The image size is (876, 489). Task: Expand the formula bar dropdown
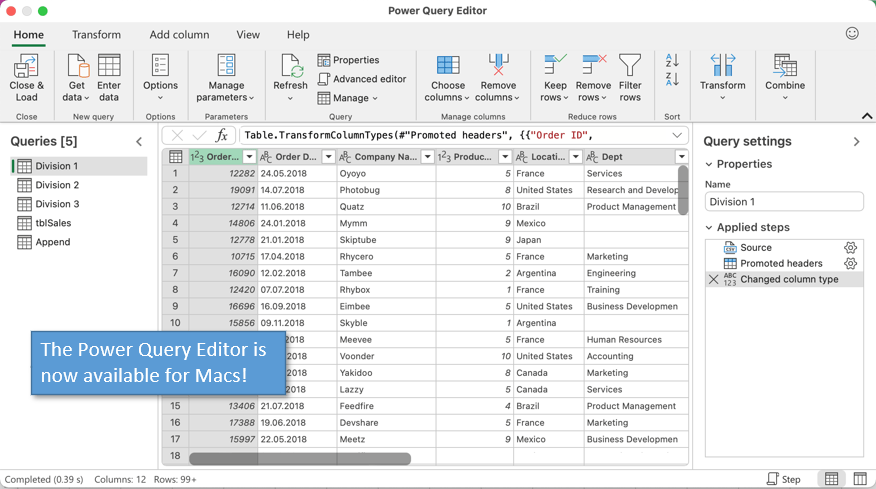[677, 136]
